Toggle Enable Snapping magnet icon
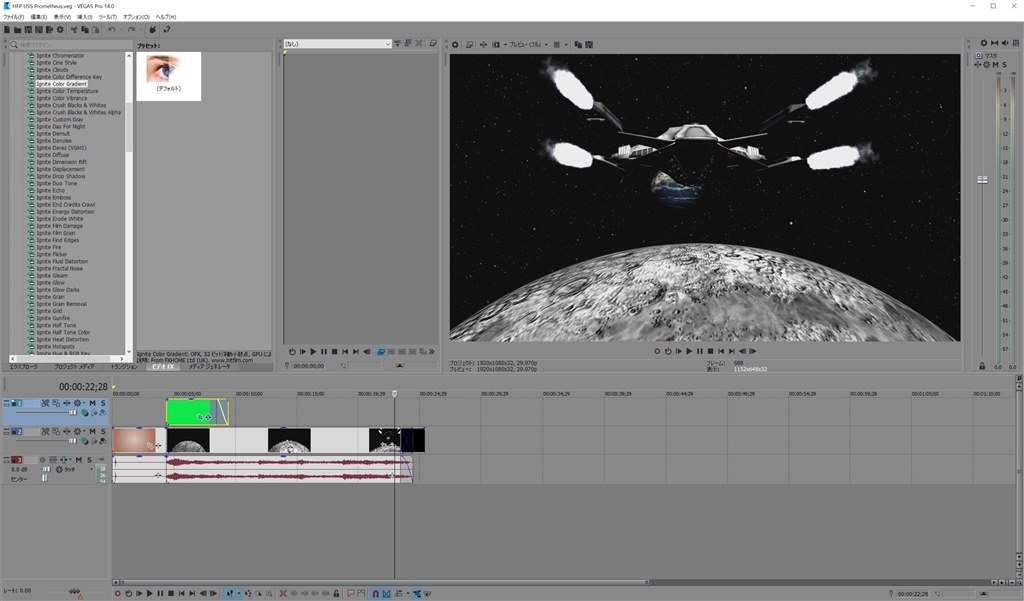The image size is (1024, 601). [376, 593]
